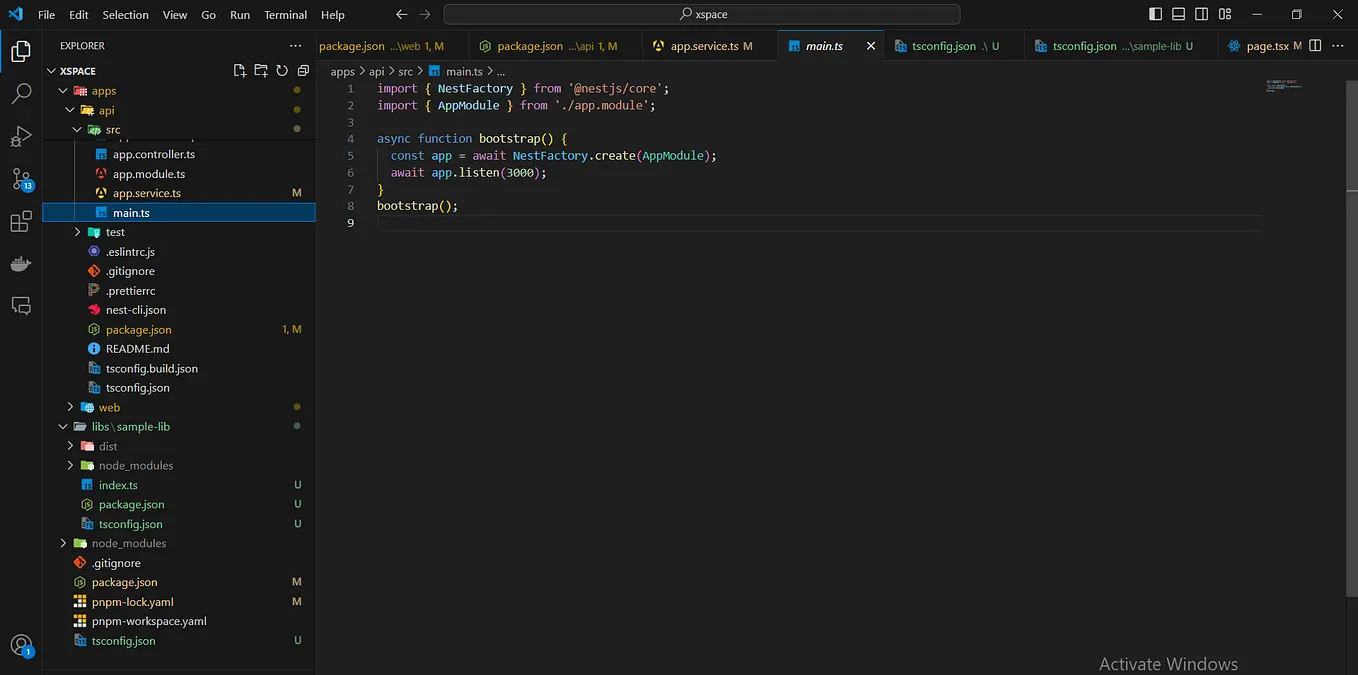
Task: Open the Extensions view
Action: pyautogui.click(x=21, y=221)
